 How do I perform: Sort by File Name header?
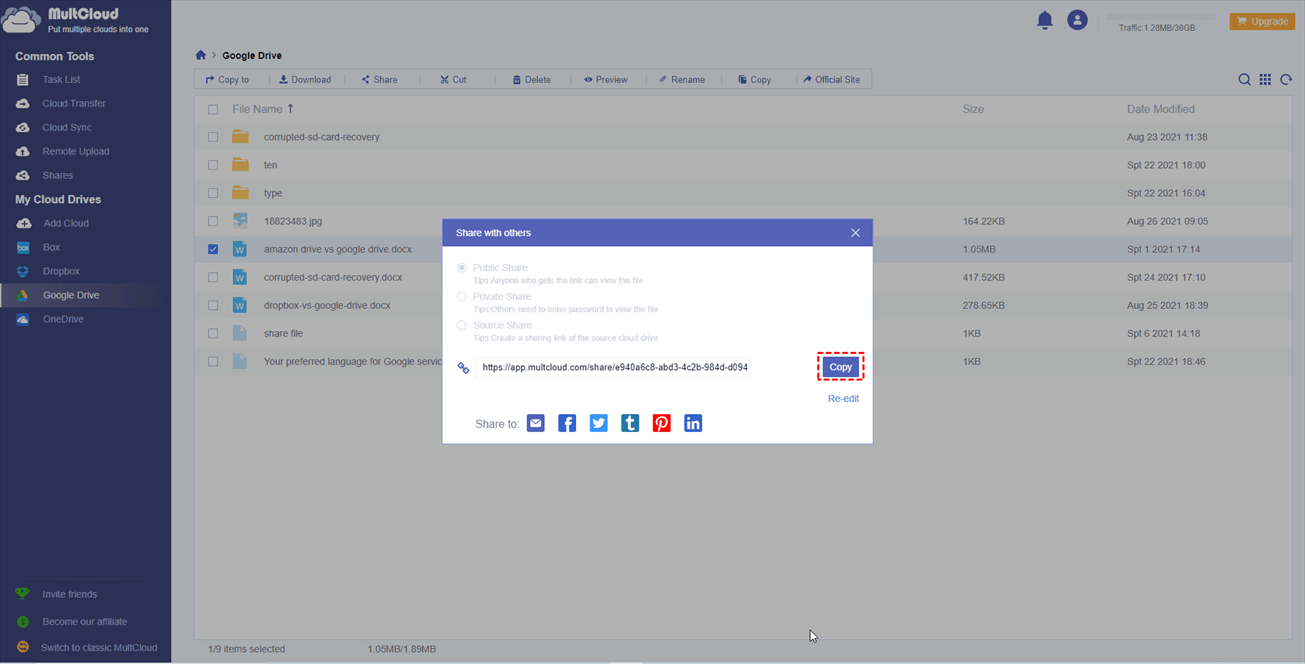(x=263, y=109)
